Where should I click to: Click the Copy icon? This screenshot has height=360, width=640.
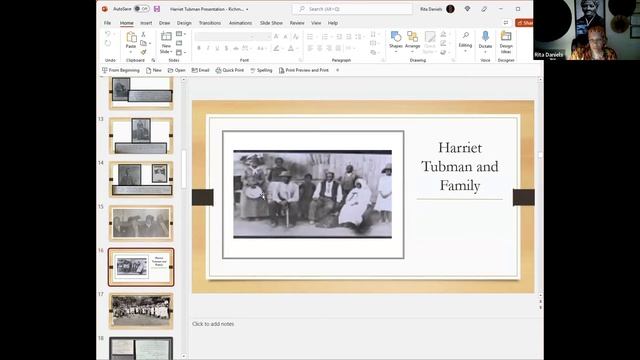tap(143, 43)
